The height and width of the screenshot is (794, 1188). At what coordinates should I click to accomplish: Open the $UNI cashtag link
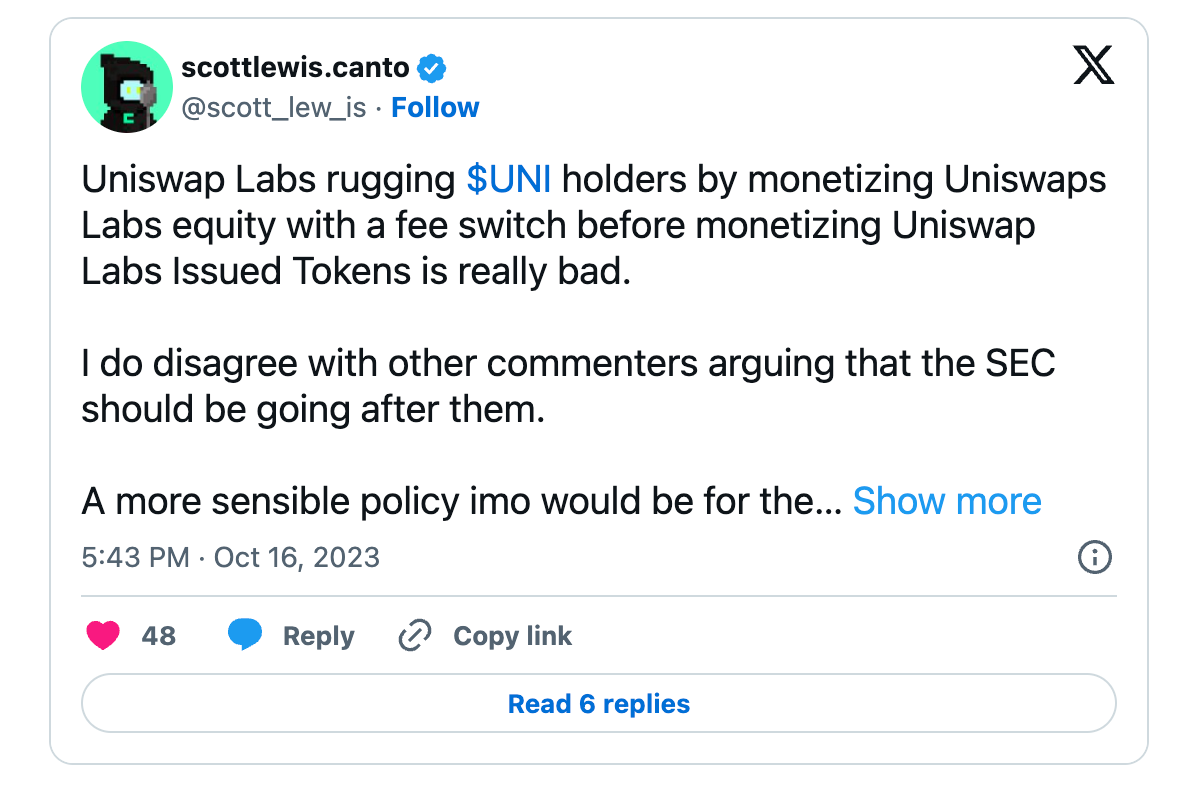pyautogui.click(x=509, y=180)
